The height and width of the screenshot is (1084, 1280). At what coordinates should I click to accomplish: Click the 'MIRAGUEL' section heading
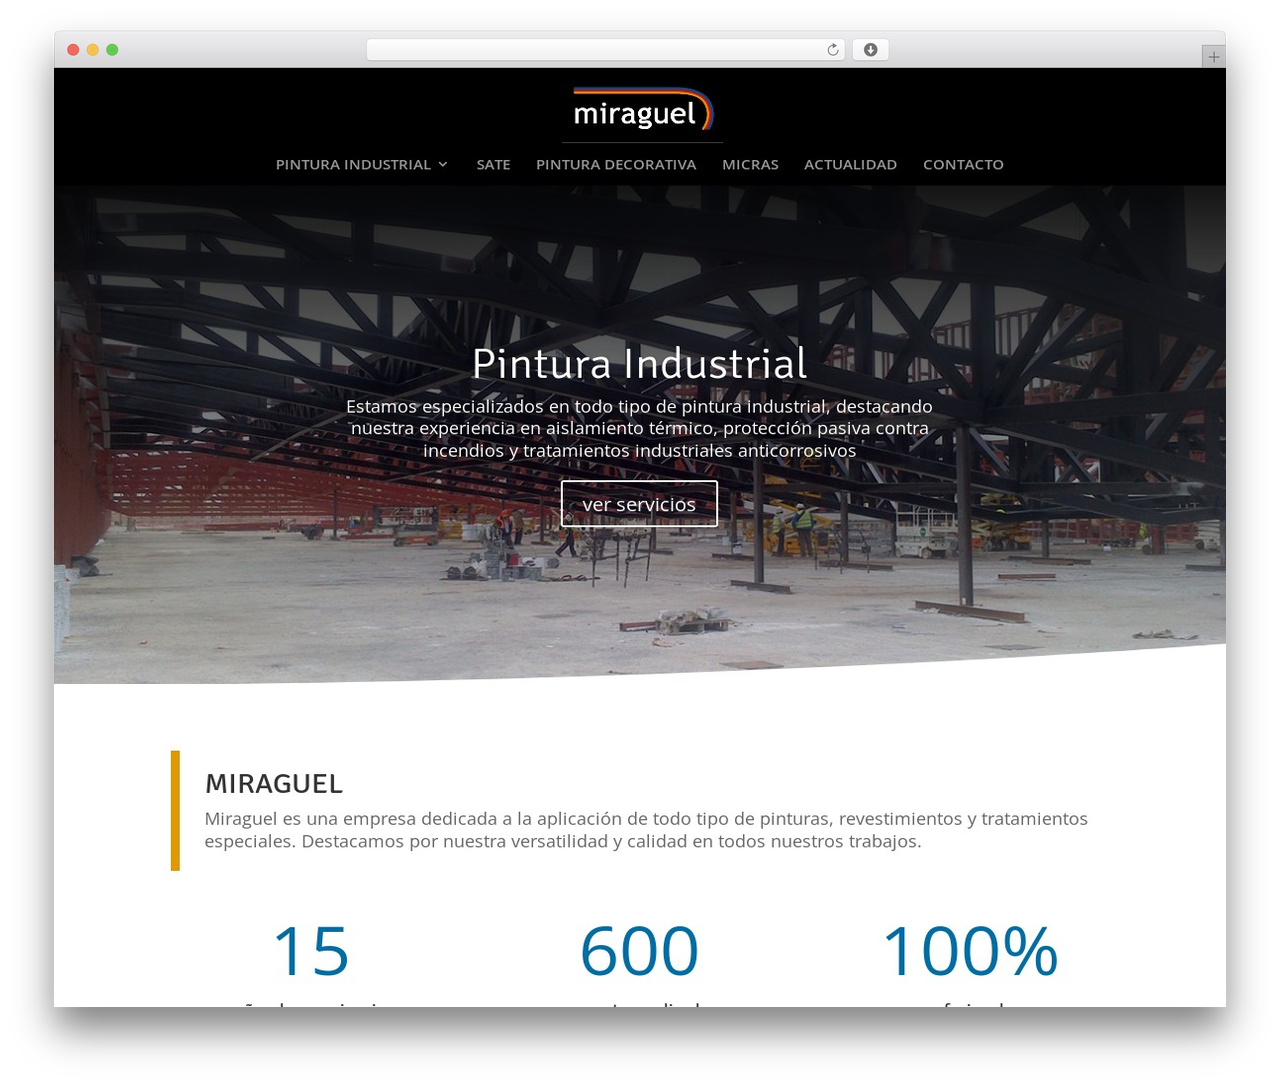point(274,784)
